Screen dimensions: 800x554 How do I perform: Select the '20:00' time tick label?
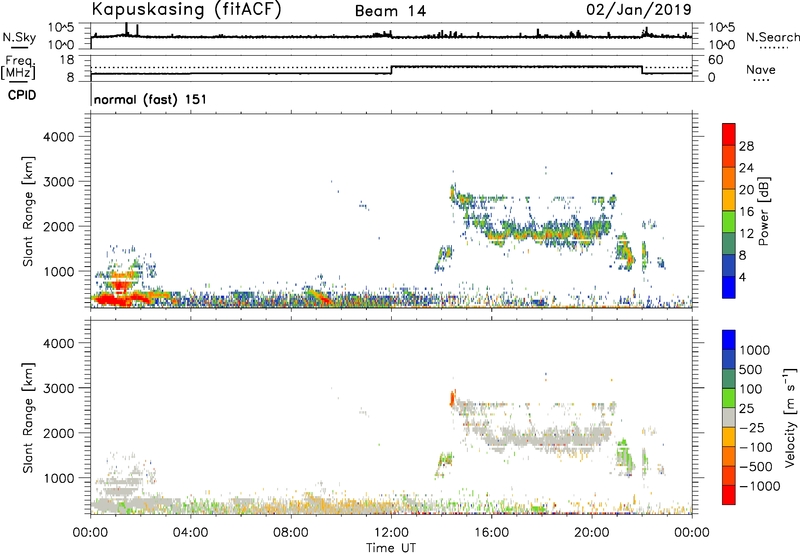point(592,533)
